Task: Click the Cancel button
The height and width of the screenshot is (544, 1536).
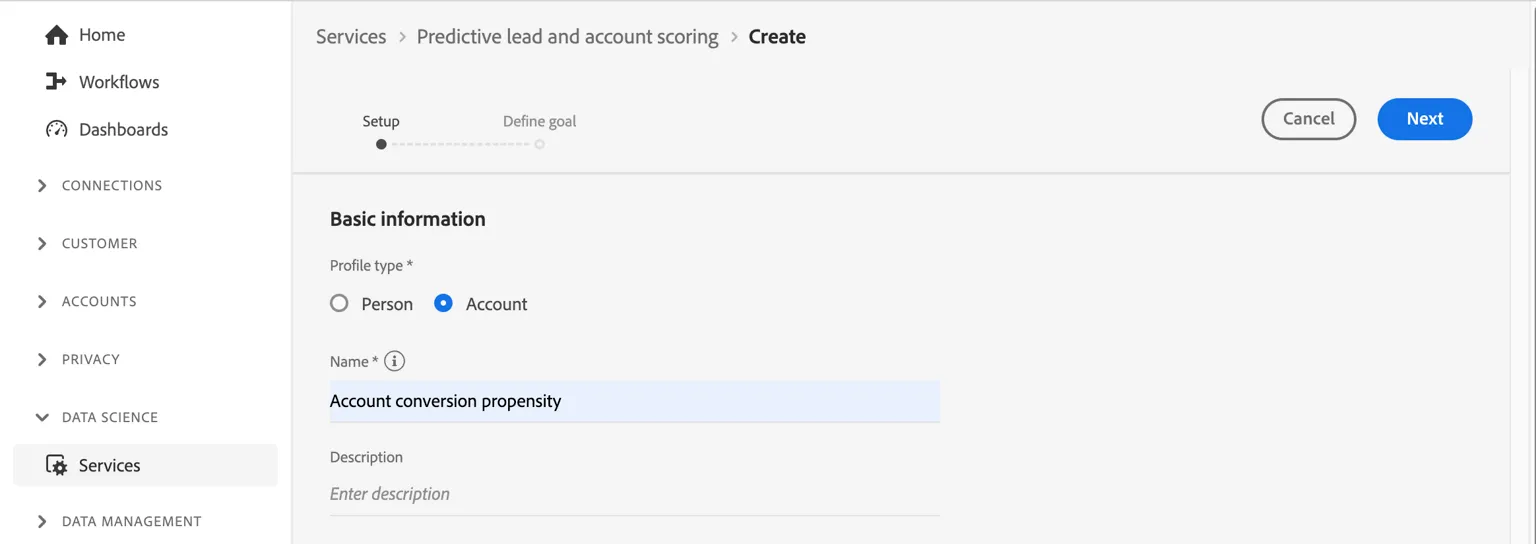Action: [1309, 119]
